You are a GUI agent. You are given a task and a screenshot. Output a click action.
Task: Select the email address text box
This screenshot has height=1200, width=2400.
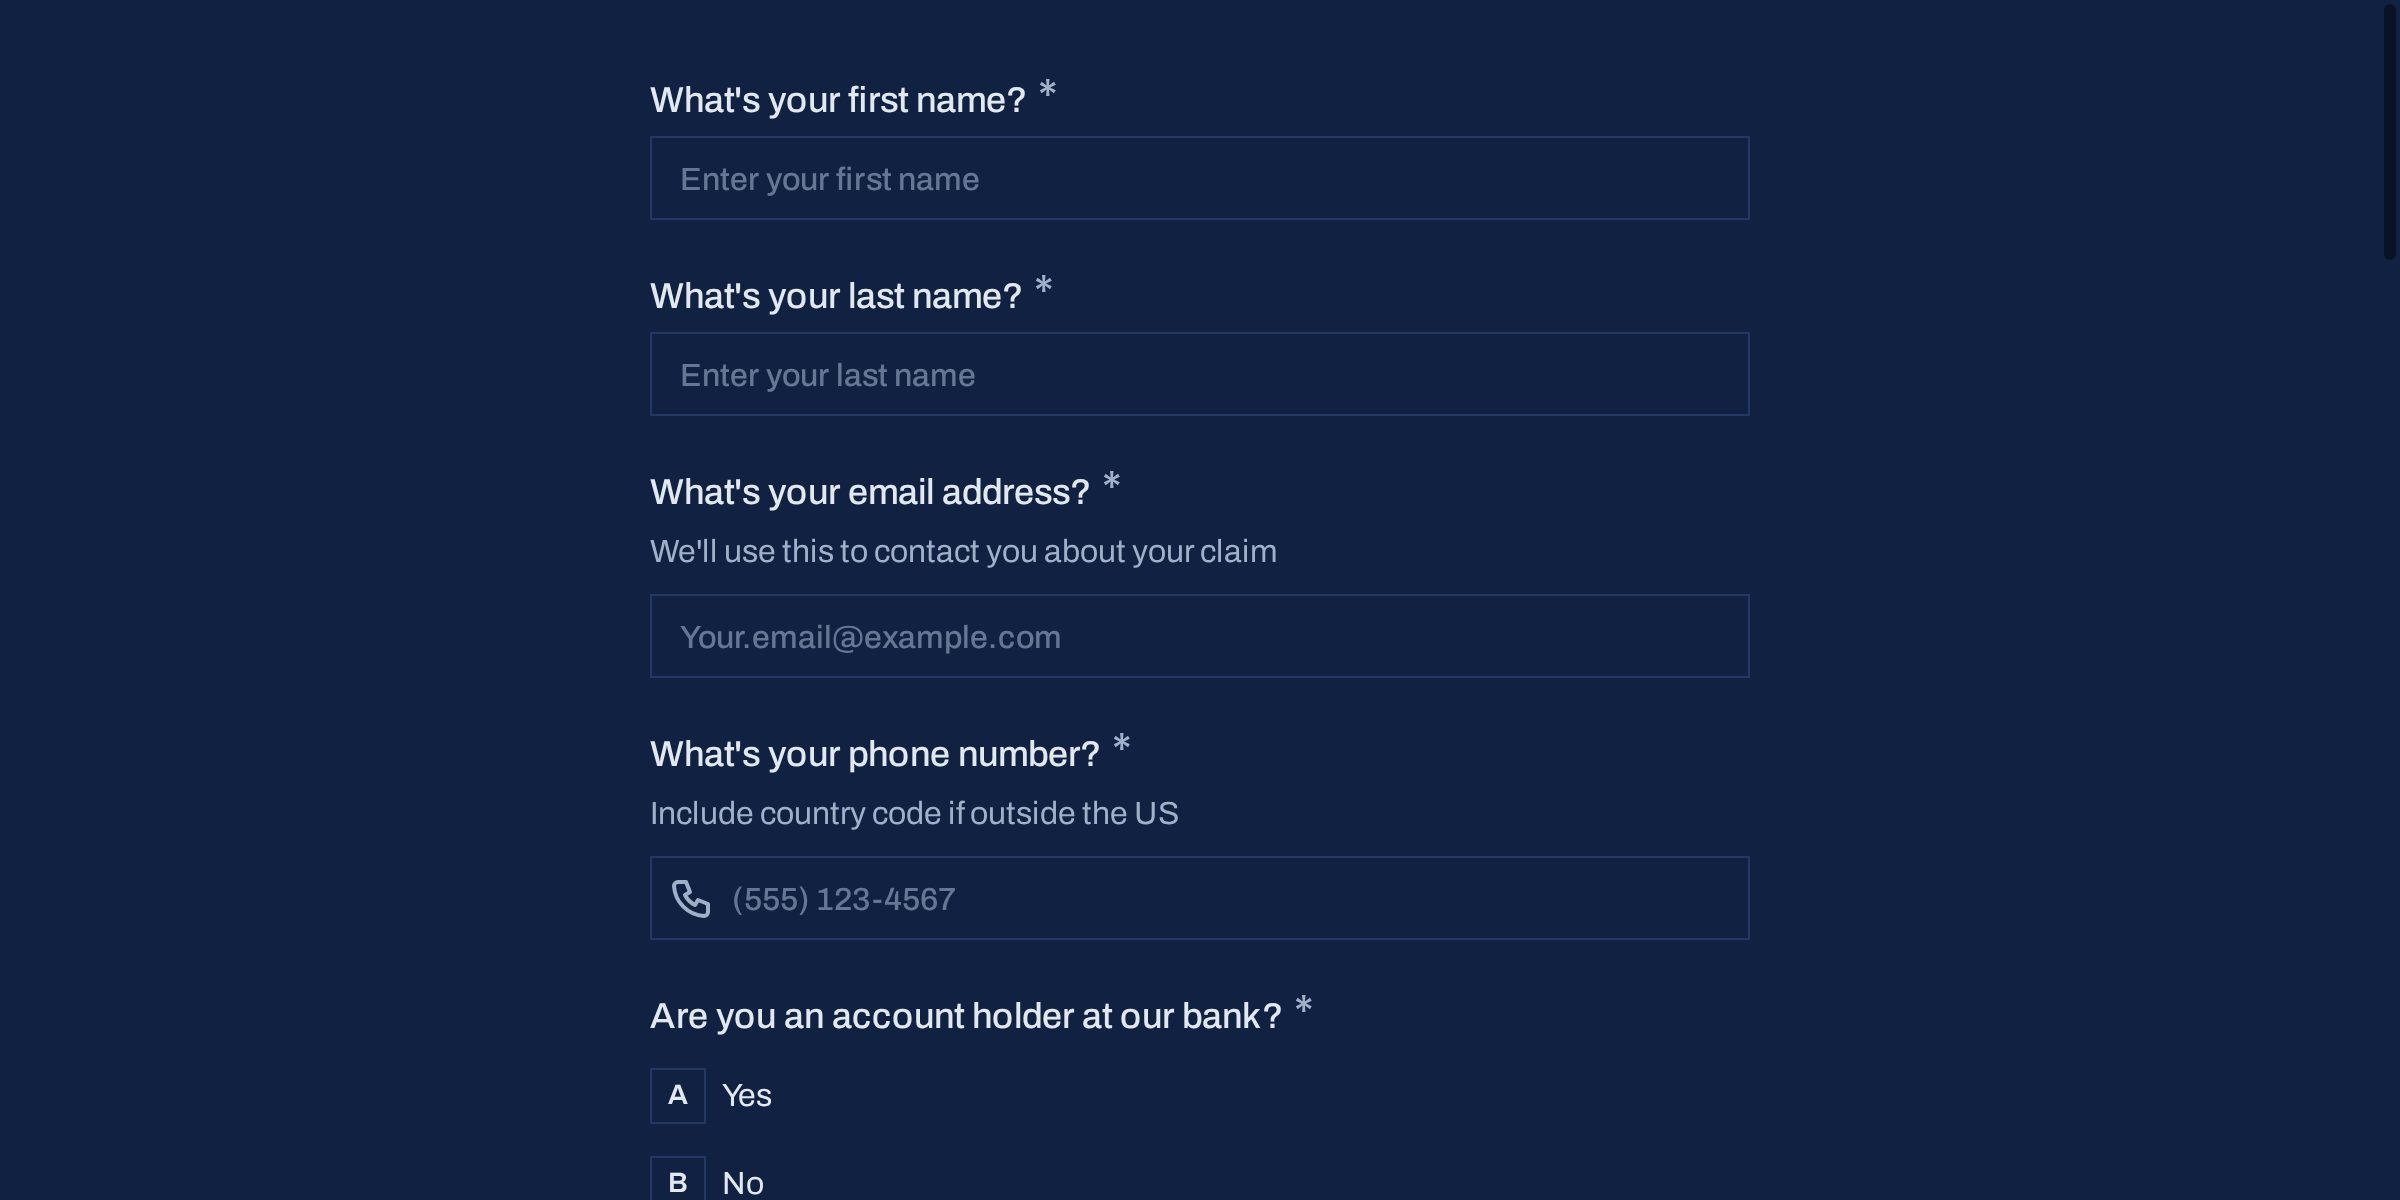pos(1199,636)
